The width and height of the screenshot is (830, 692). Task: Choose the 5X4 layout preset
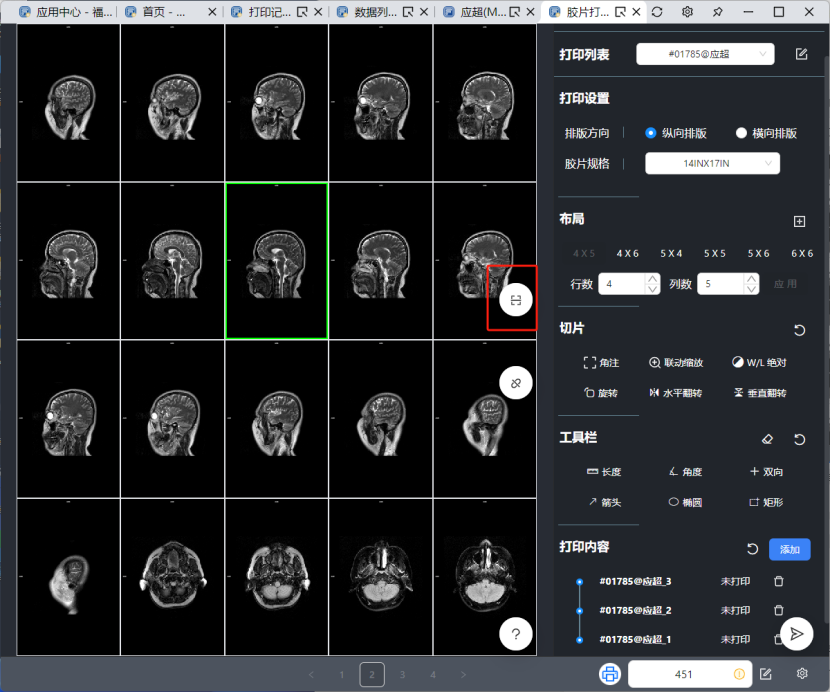coord(670,254)
